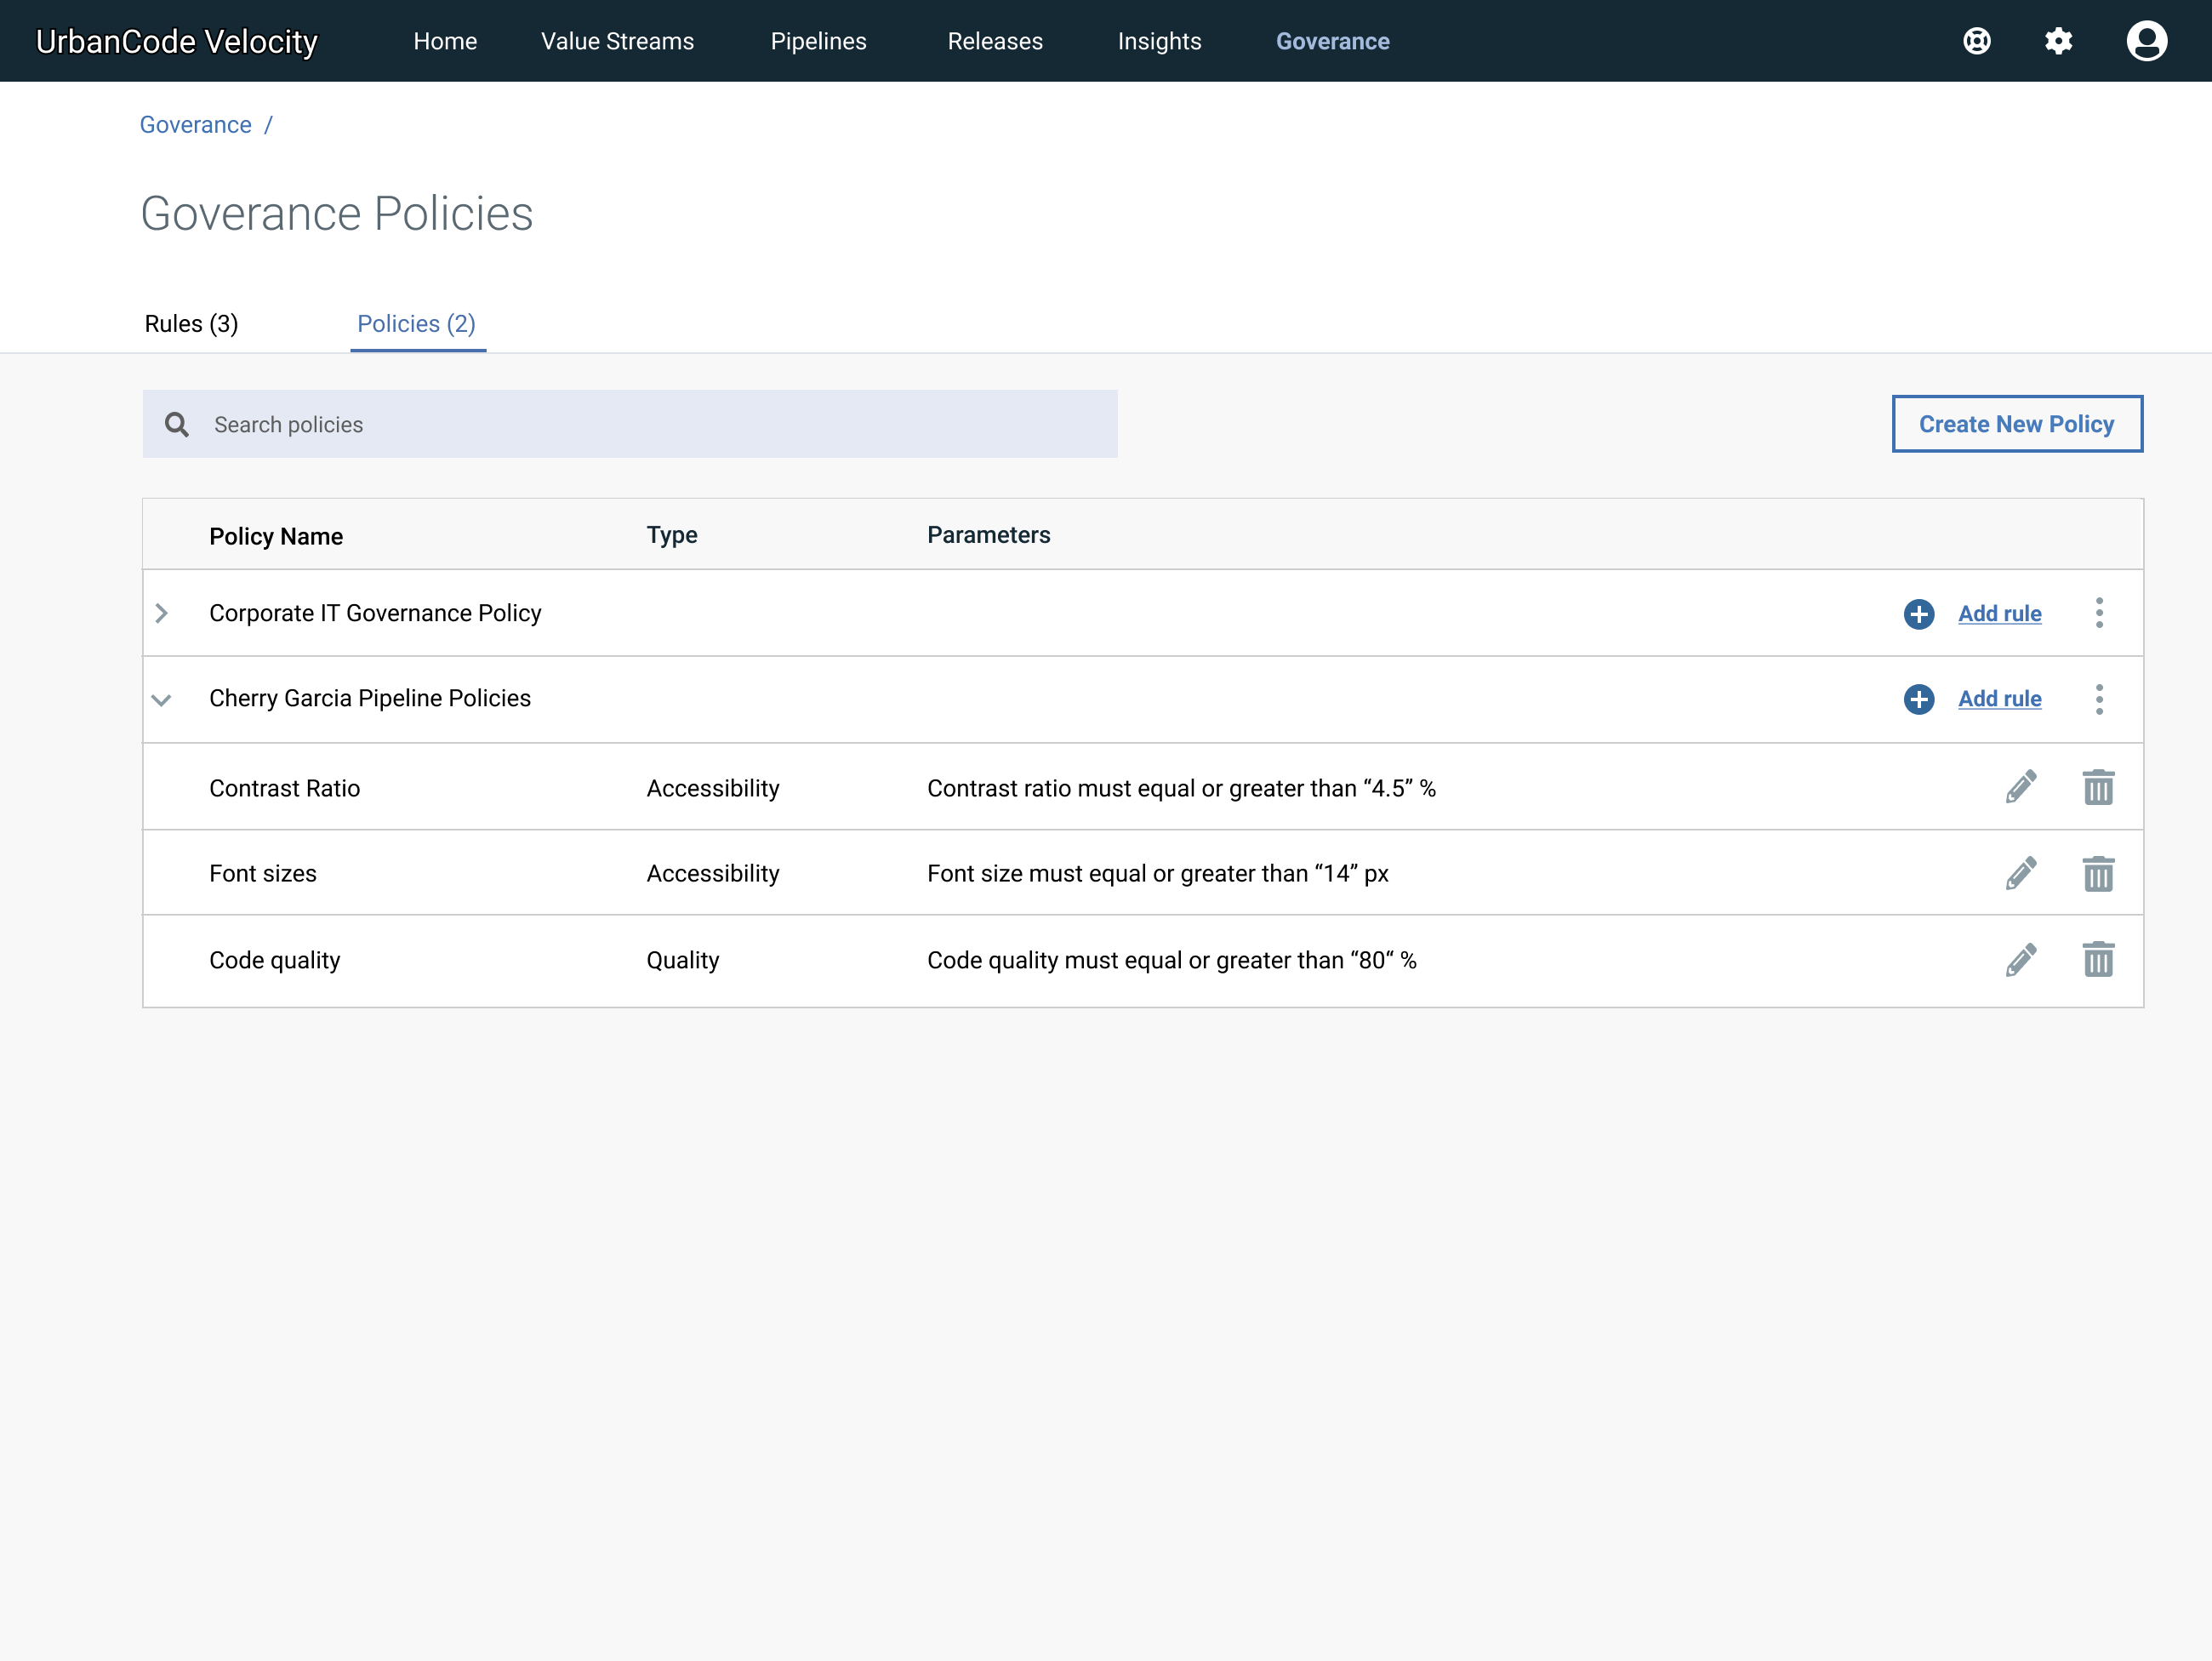
Task: Open the user profile avatar icon
Action: pyautogui.click(x=2146, y=41)
